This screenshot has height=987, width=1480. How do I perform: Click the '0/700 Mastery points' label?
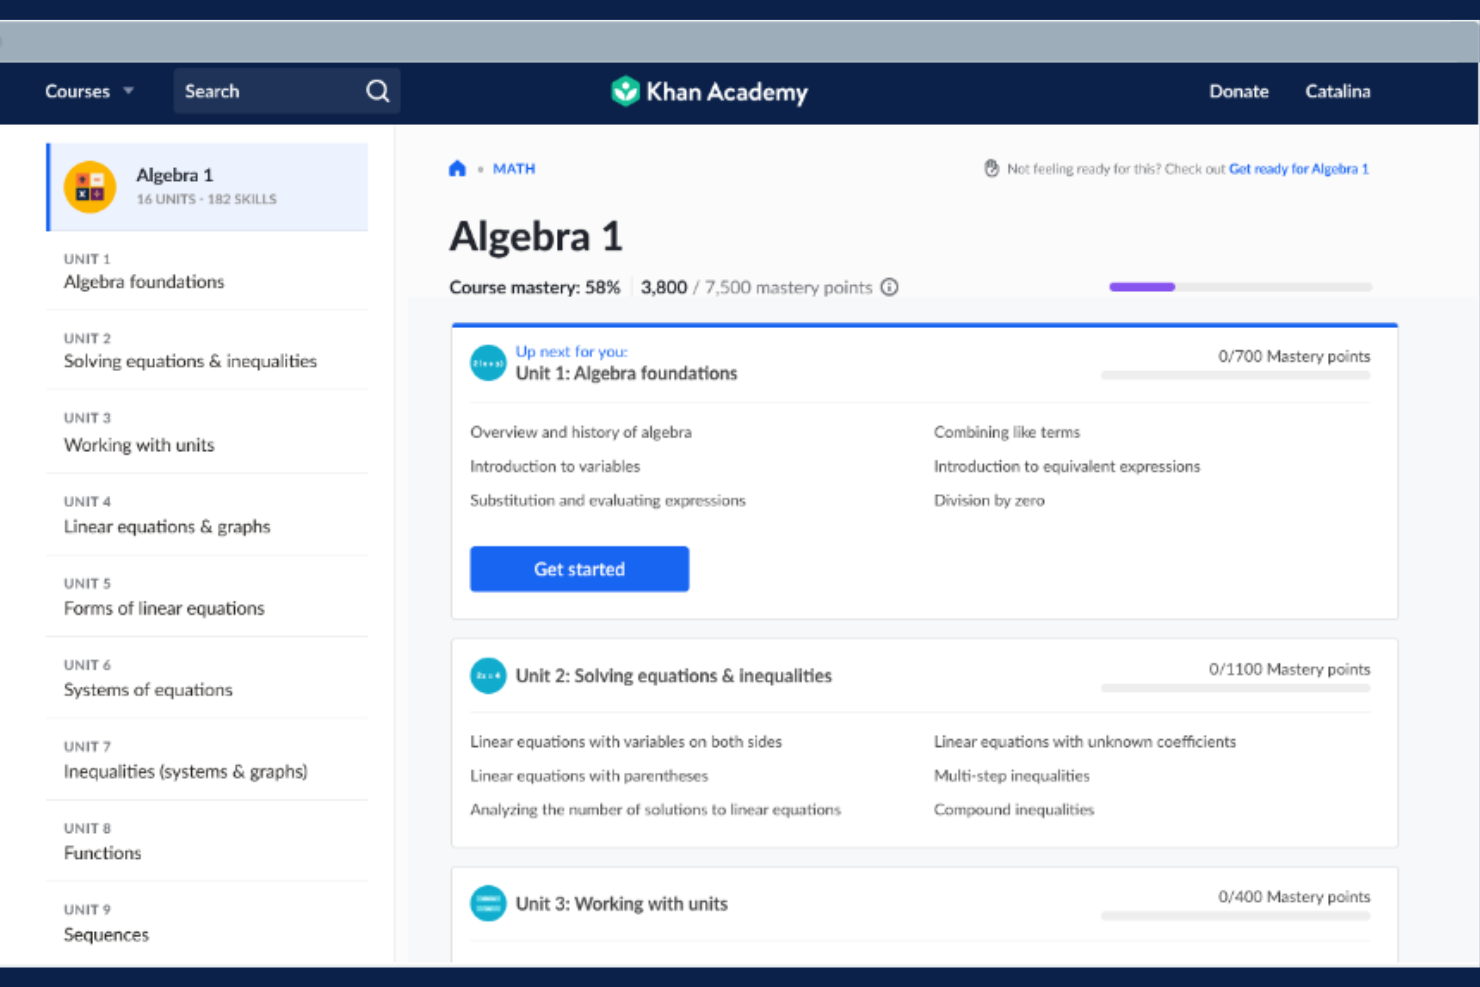pyautogui.click(x=1294, y=356)
